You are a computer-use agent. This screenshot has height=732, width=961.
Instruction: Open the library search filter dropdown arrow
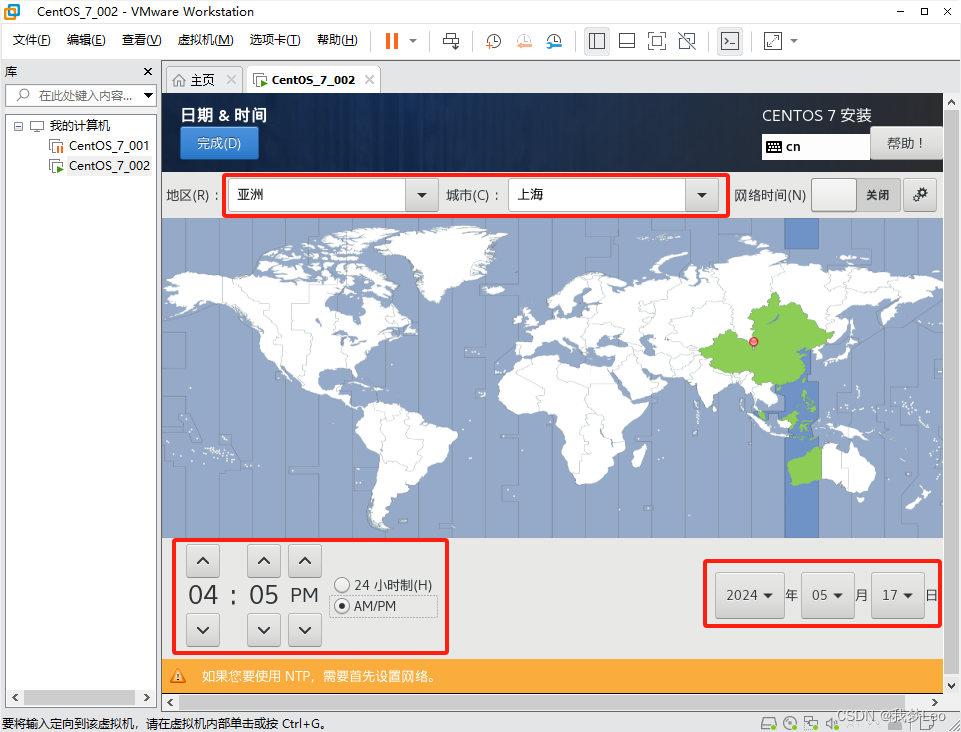(x=148, y=95)
